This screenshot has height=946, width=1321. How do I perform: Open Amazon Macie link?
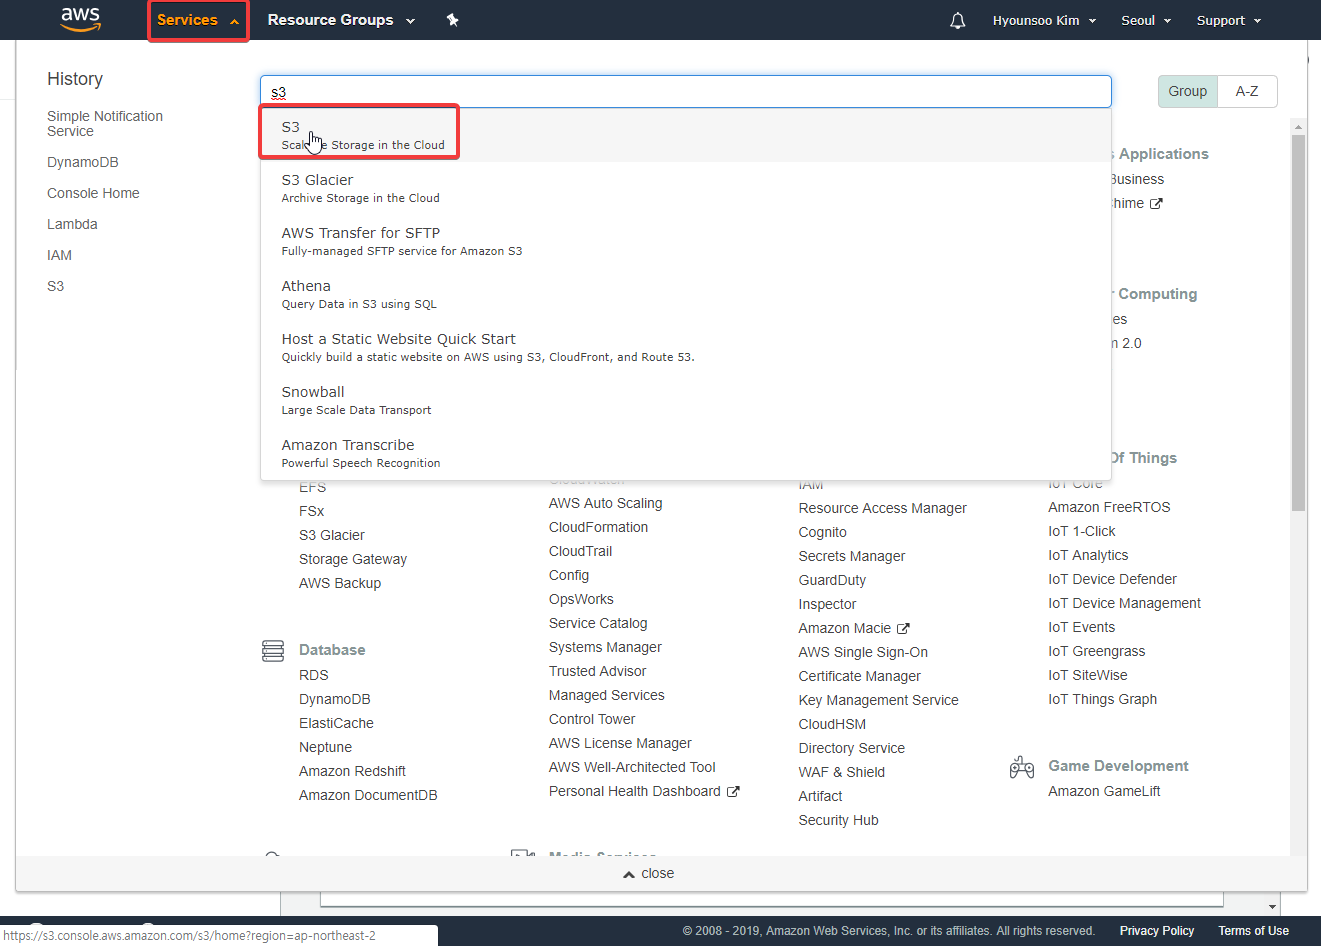point(853,628)
